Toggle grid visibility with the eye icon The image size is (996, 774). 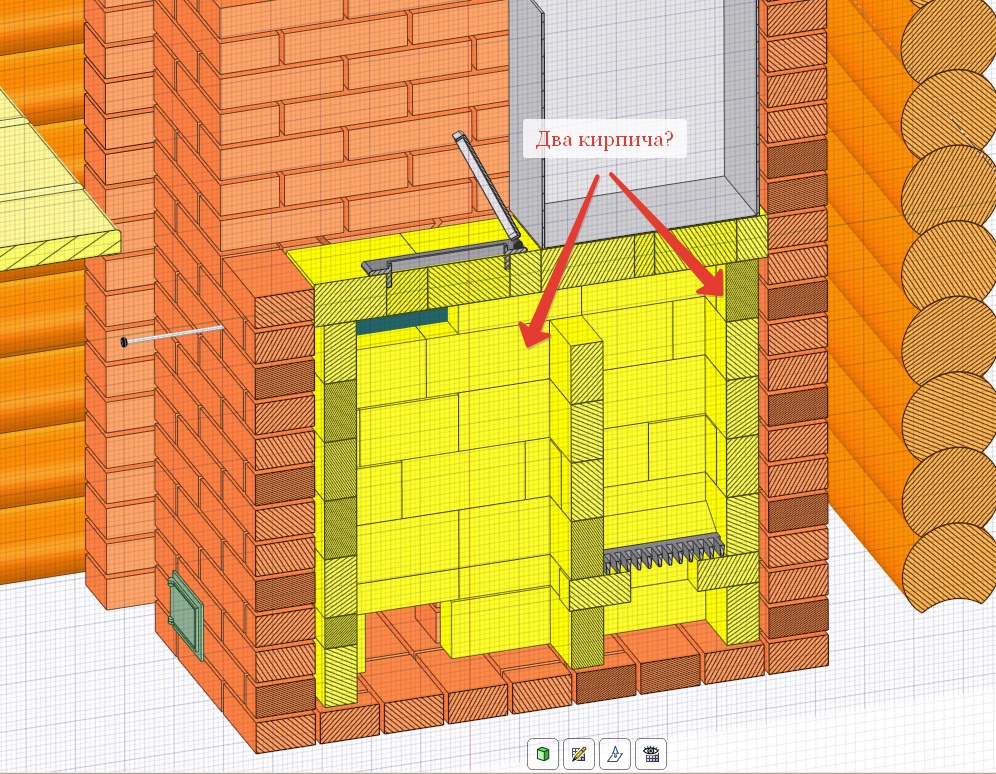click(x=651, y=753)
